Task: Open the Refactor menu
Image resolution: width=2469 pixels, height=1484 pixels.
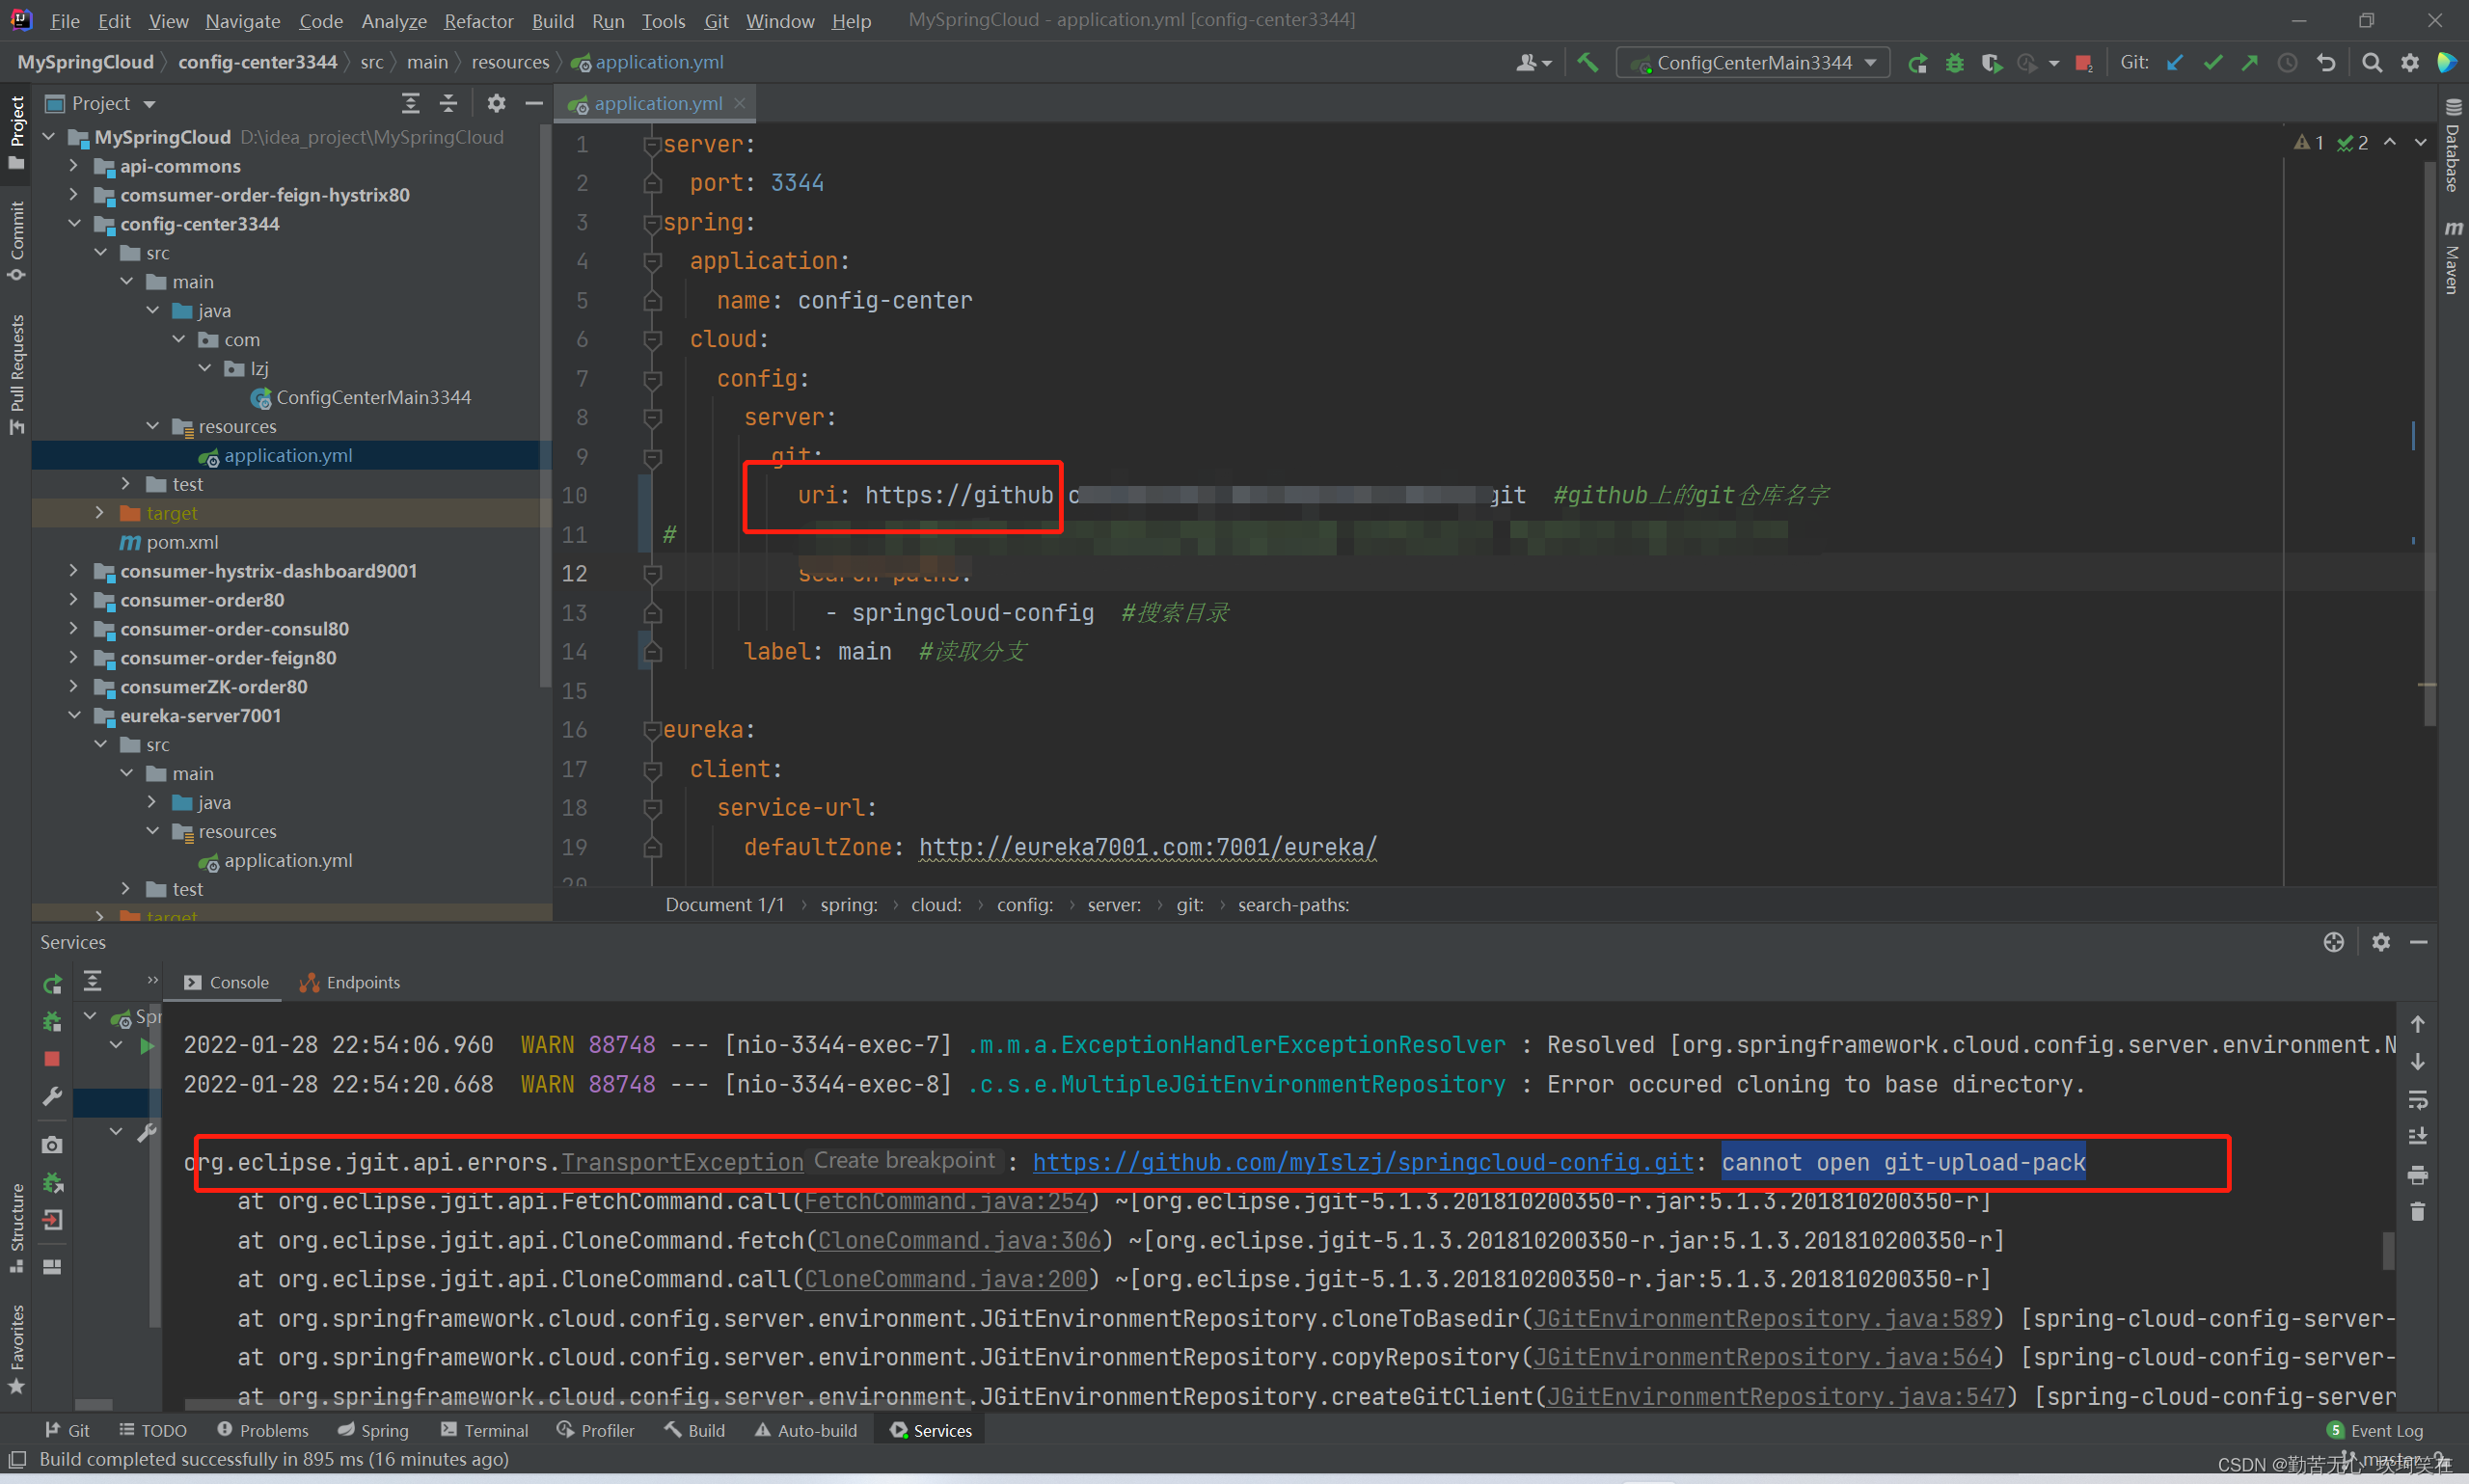Action: [478, 20]
